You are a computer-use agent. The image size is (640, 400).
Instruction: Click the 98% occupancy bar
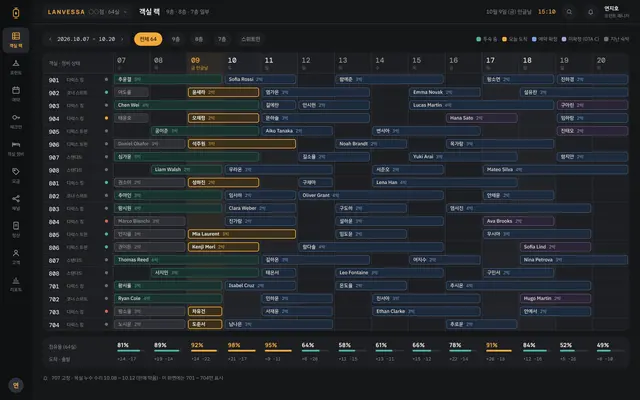(x=242, y=351)
